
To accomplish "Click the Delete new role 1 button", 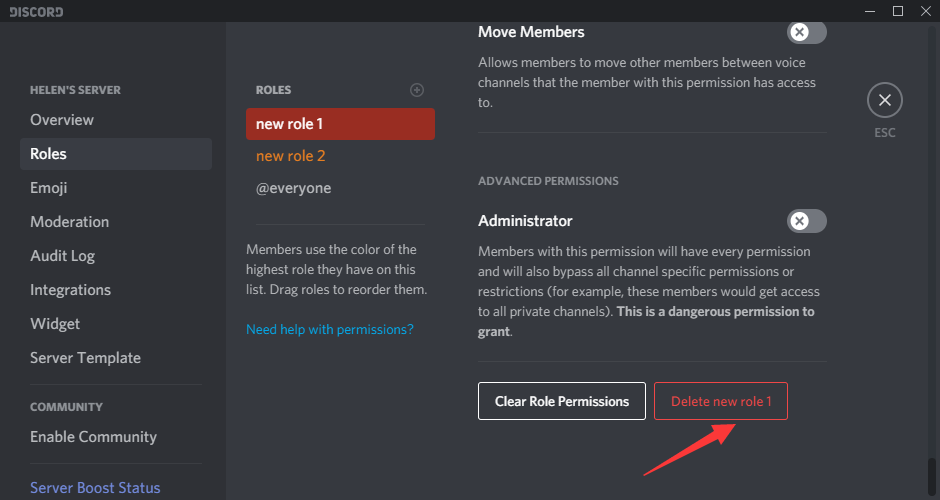I will pyautogui.click(x=720, y=401).
